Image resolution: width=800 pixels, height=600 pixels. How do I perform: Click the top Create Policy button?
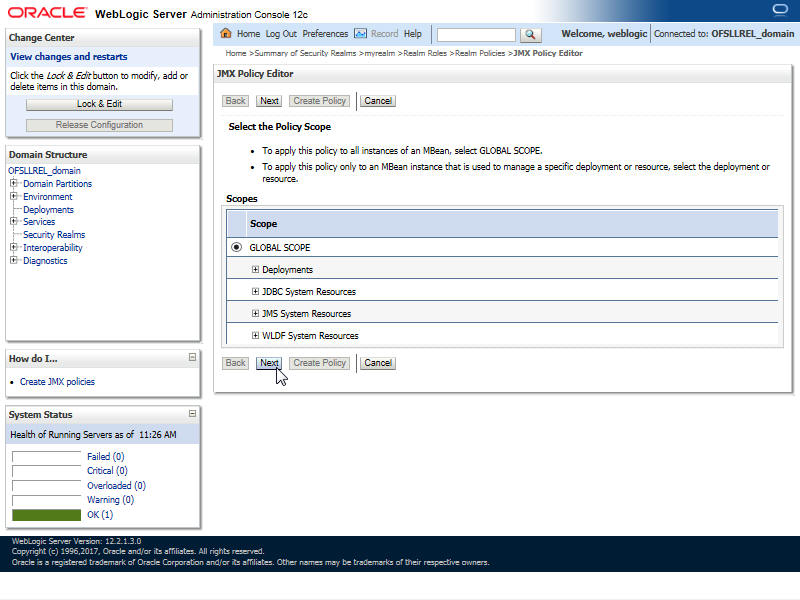tap(319, 101)
